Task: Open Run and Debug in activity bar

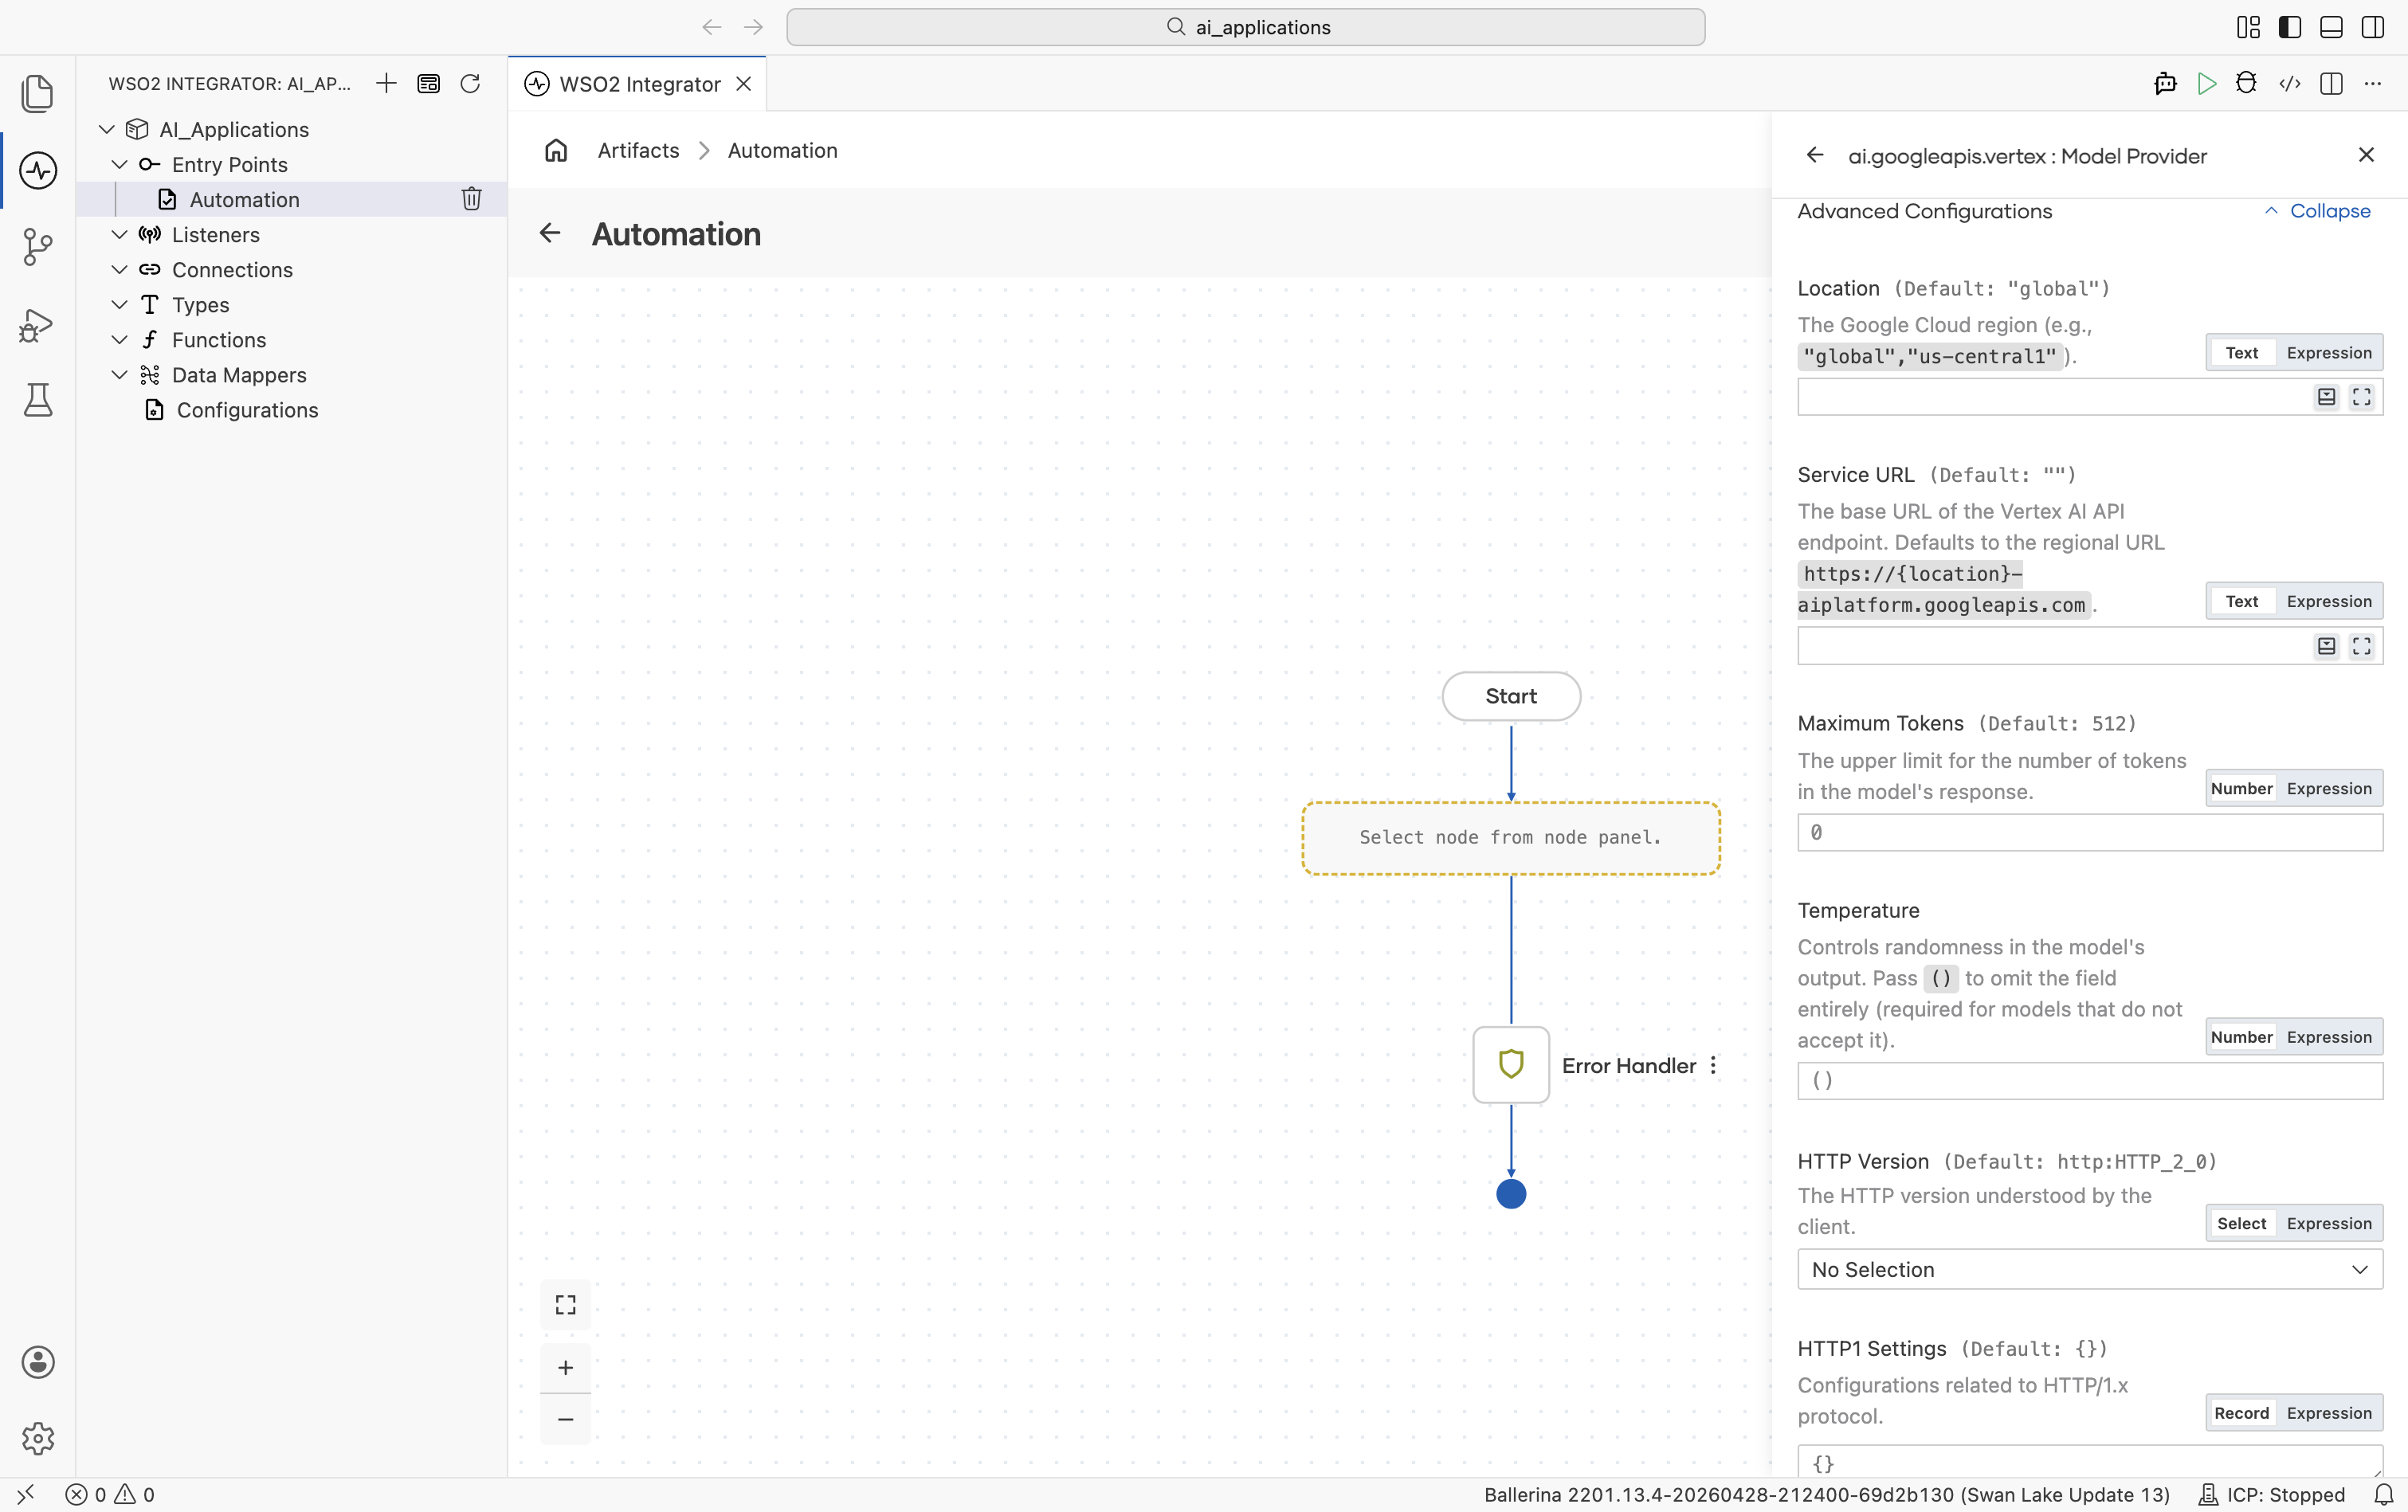Action: (x=38, y=325)
